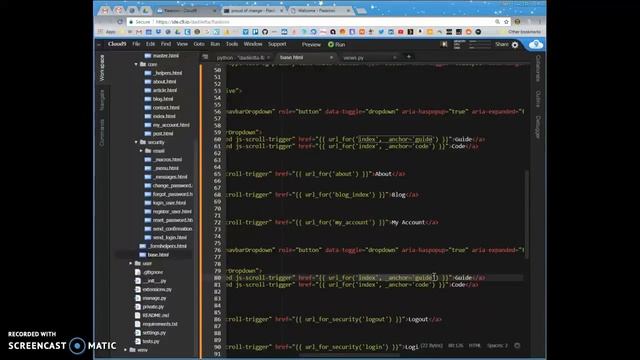The image size is (640, 360).
Task: Open the Workspace side panel
Action: (102, 68)
